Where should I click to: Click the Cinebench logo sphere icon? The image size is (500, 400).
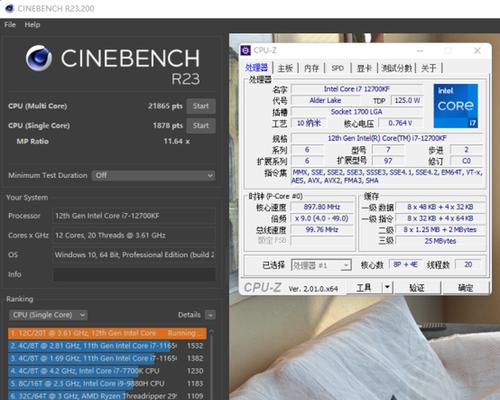tap(39, 58)
